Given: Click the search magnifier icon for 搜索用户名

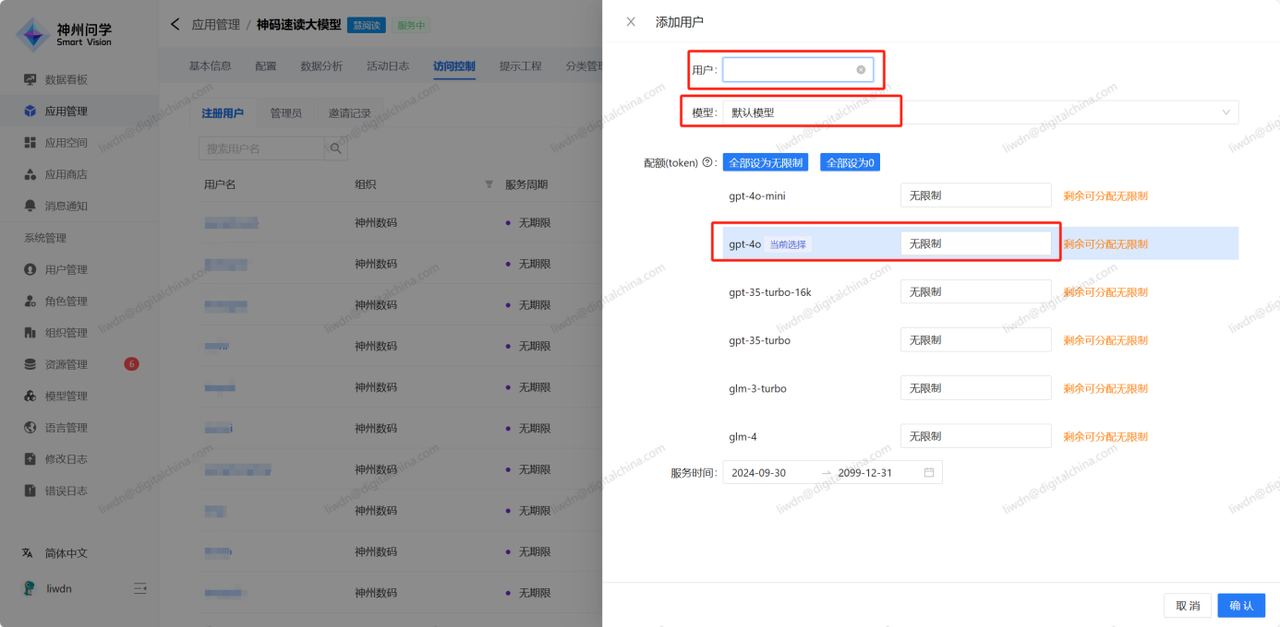Looking at the screenshot, I should point(336,149).
